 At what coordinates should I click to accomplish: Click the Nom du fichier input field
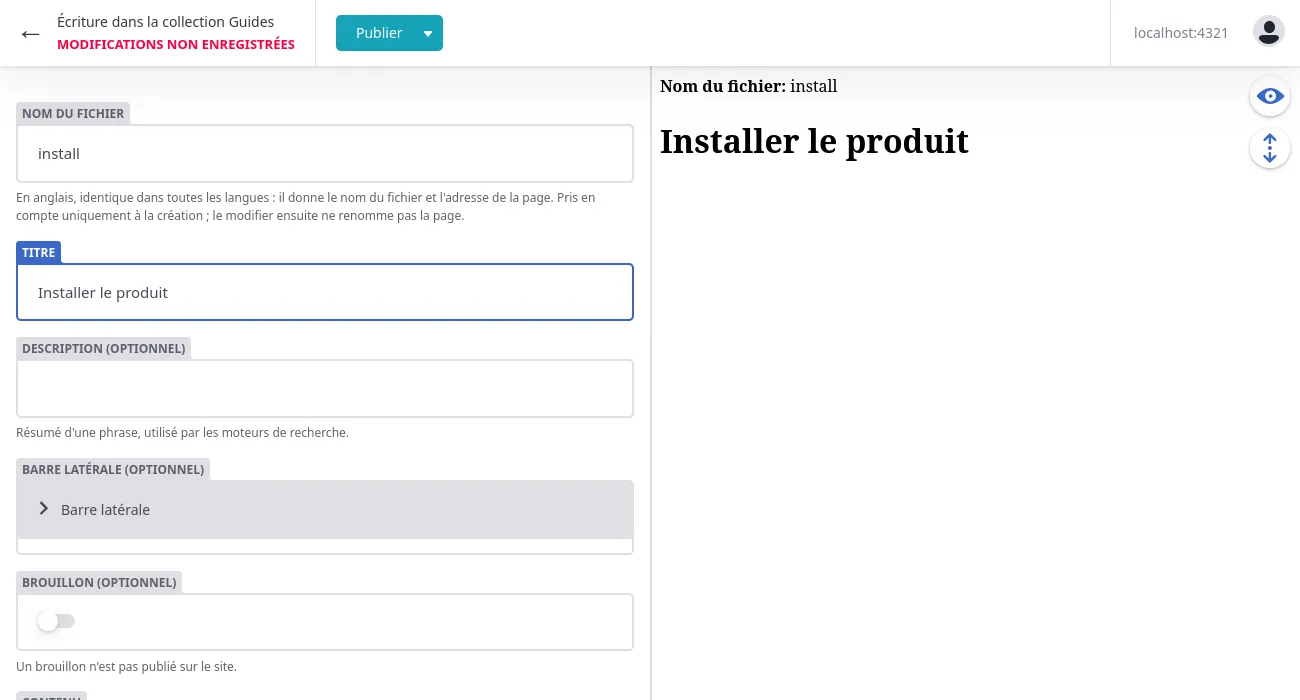coord(325,153)
